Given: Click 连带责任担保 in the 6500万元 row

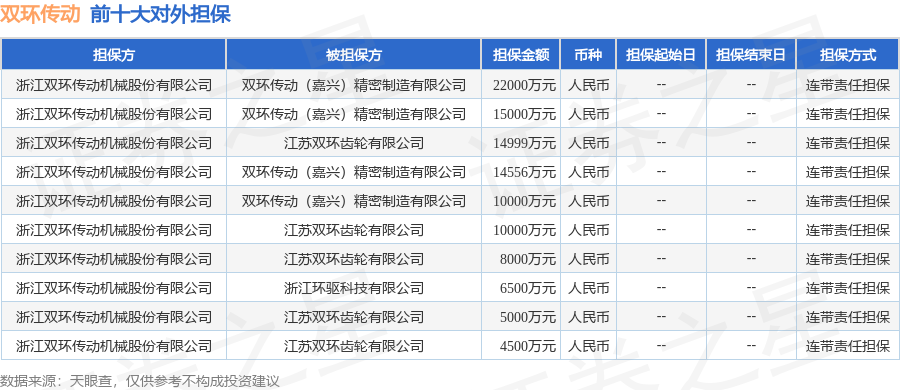Looking at the screenshot, I should tap(848, 288).
